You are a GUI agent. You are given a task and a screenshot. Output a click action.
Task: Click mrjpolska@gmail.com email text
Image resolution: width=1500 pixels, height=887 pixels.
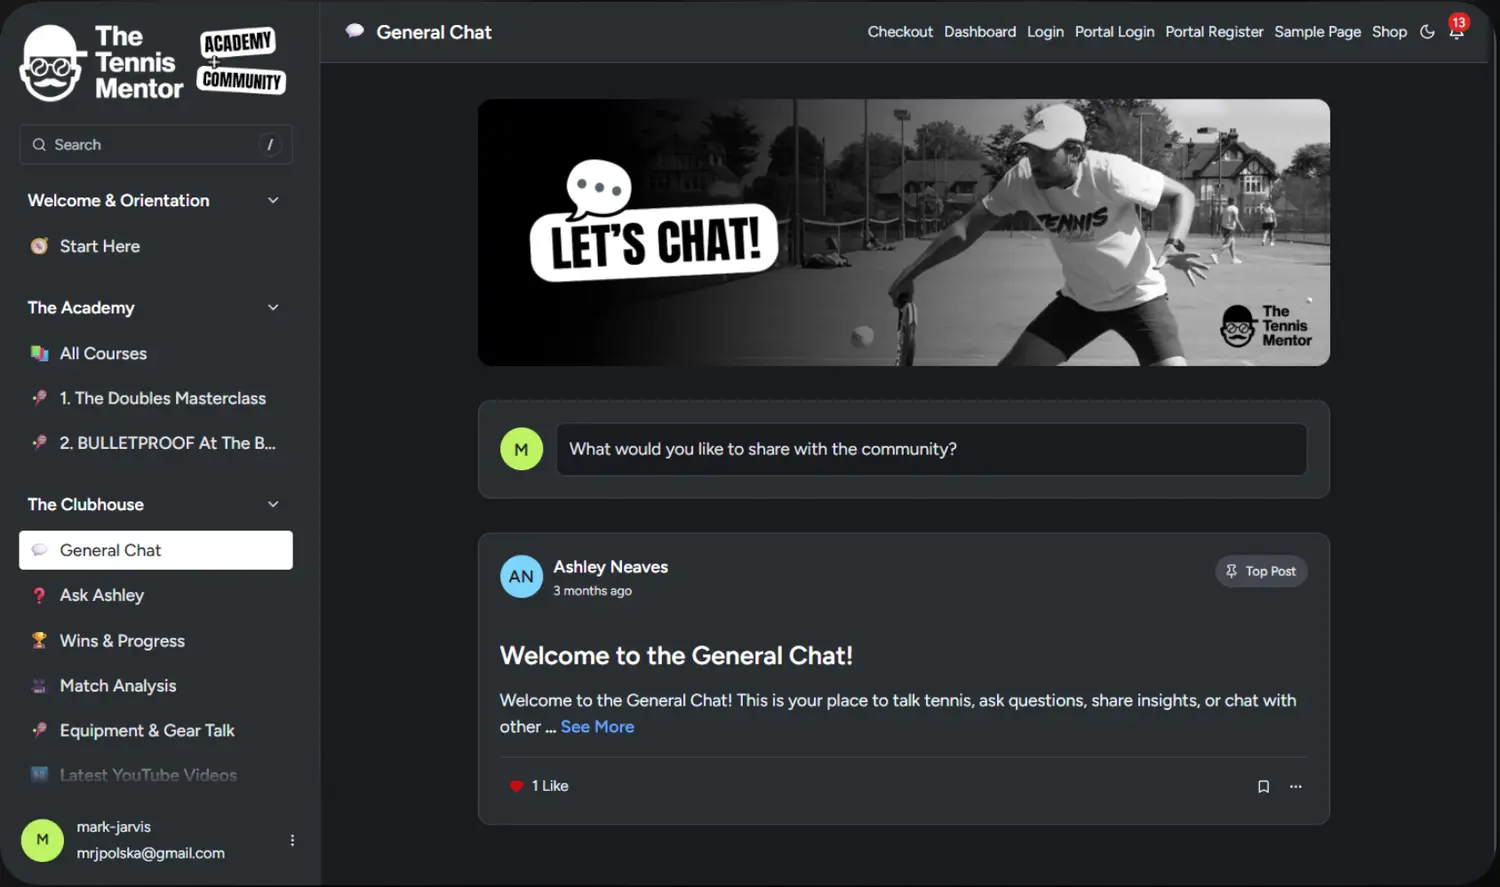coord(151,853)
